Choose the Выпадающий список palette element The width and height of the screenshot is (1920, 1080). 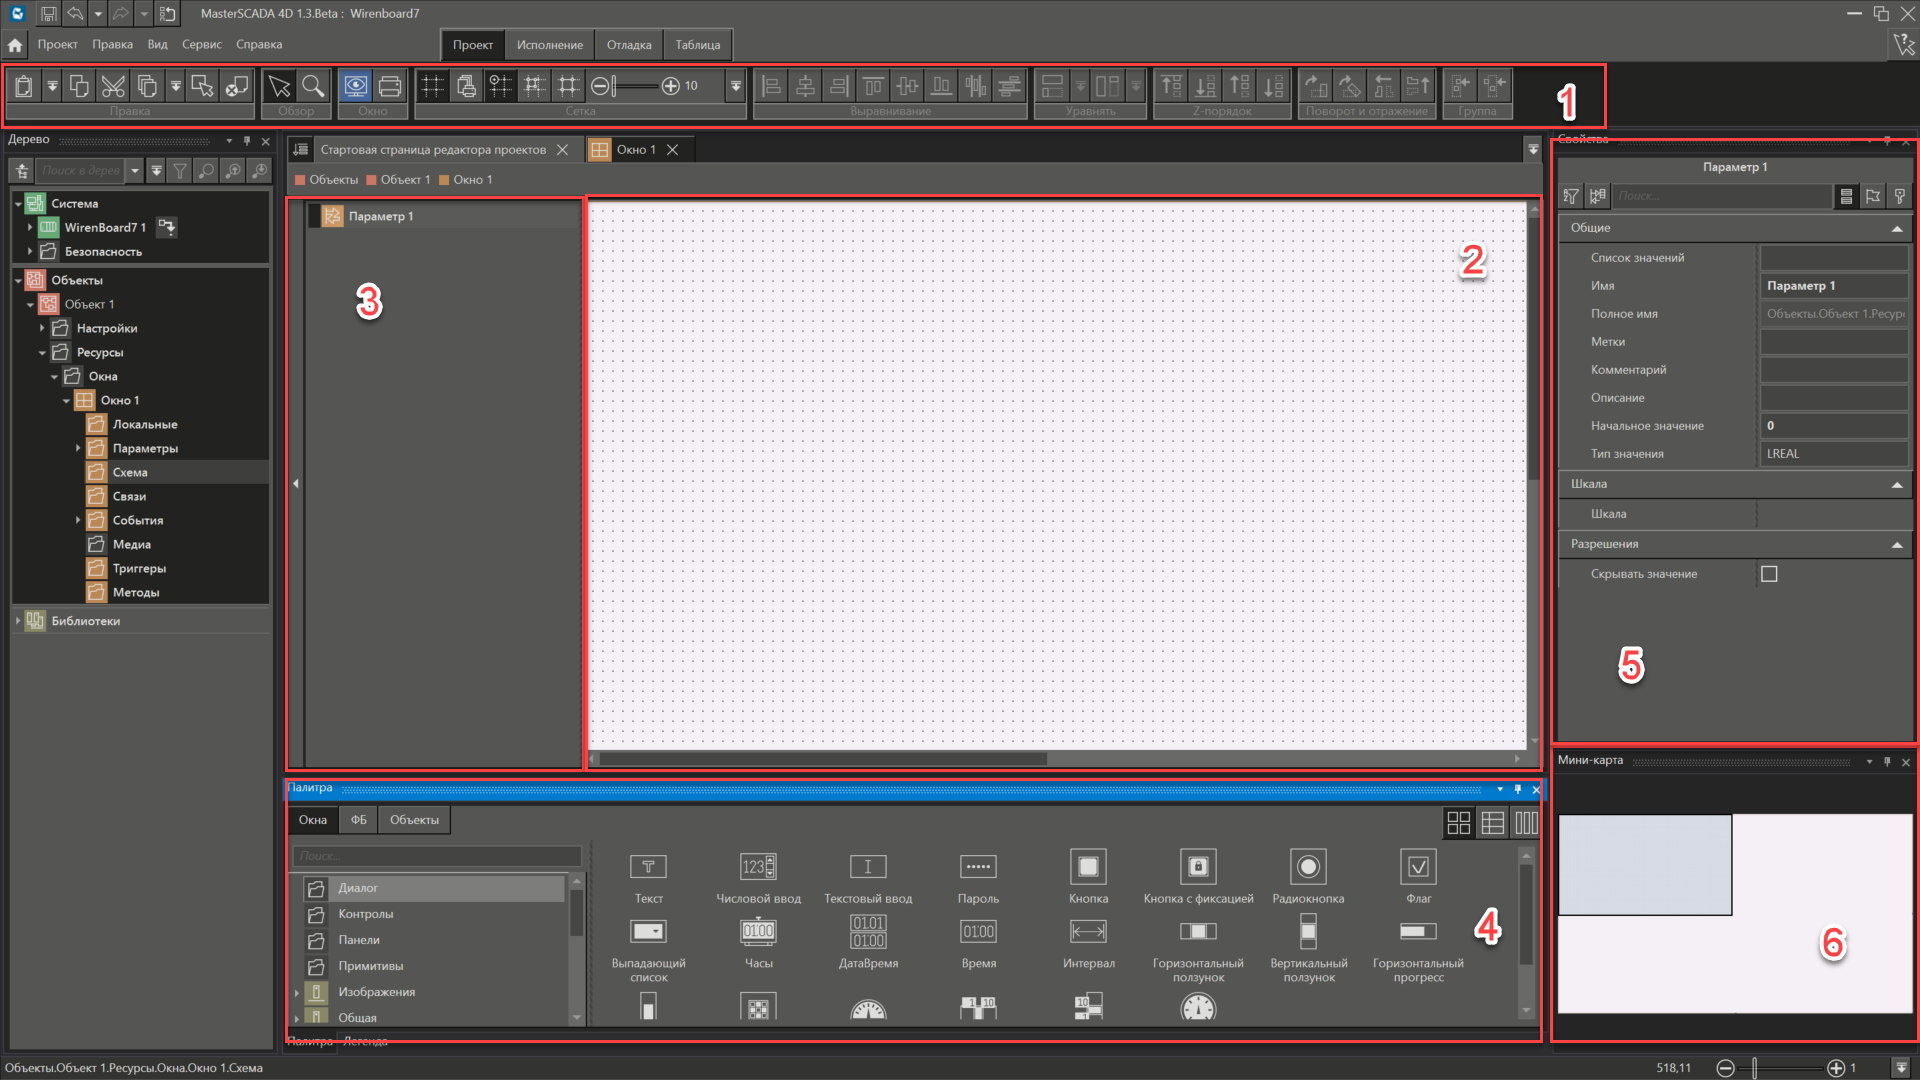click(648, 949)
